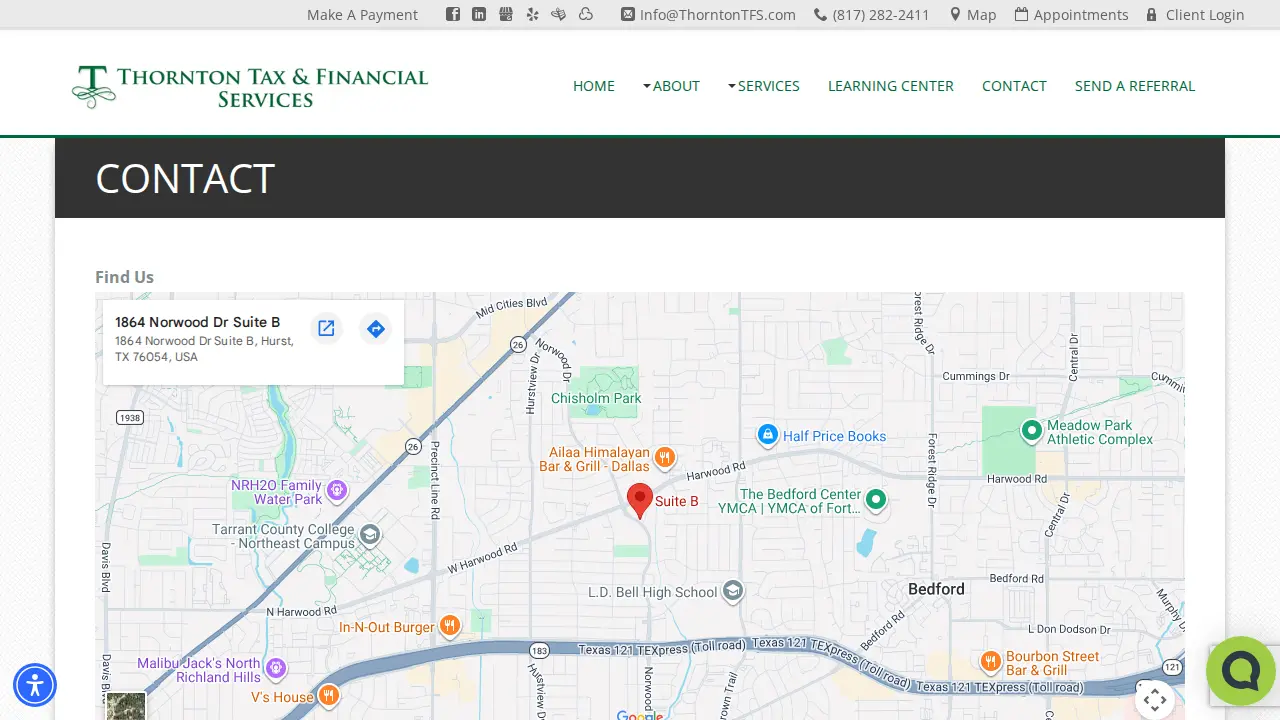
Task: Open the Contact menu item
Action: [x=1014, y=86]
